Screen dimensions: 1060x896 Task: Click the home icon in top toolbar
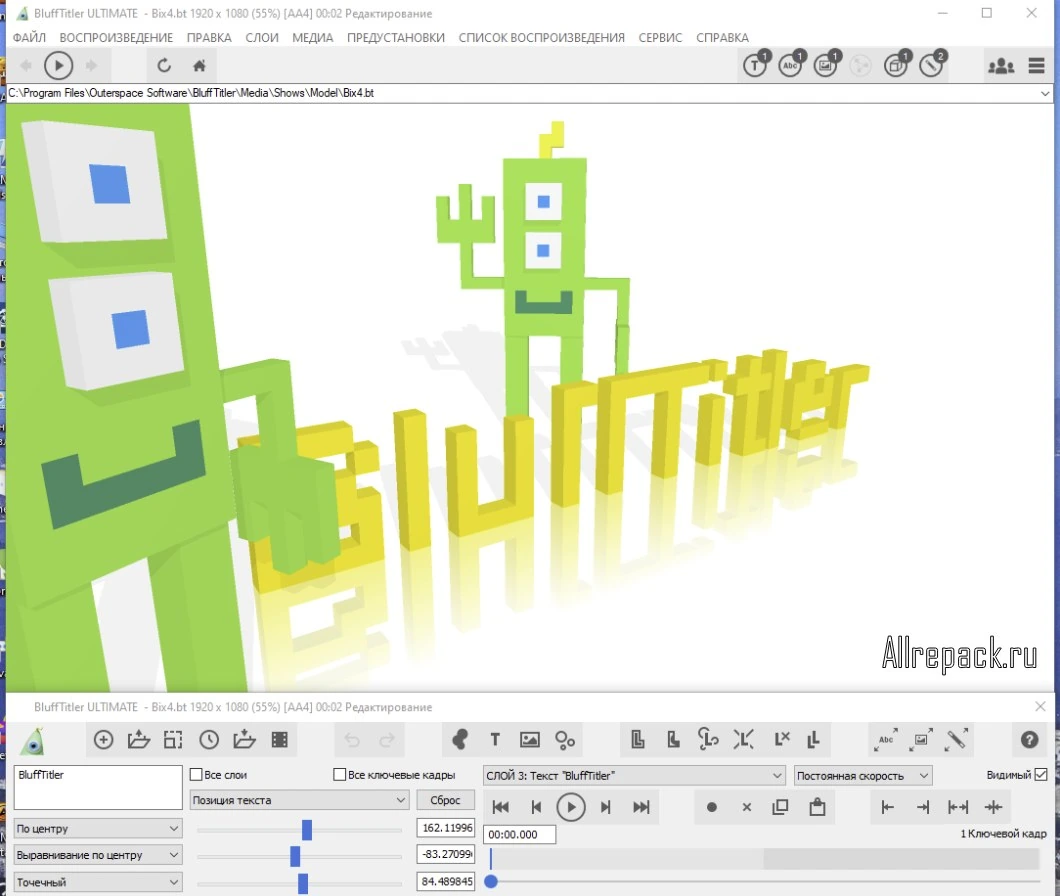(199, 66)
